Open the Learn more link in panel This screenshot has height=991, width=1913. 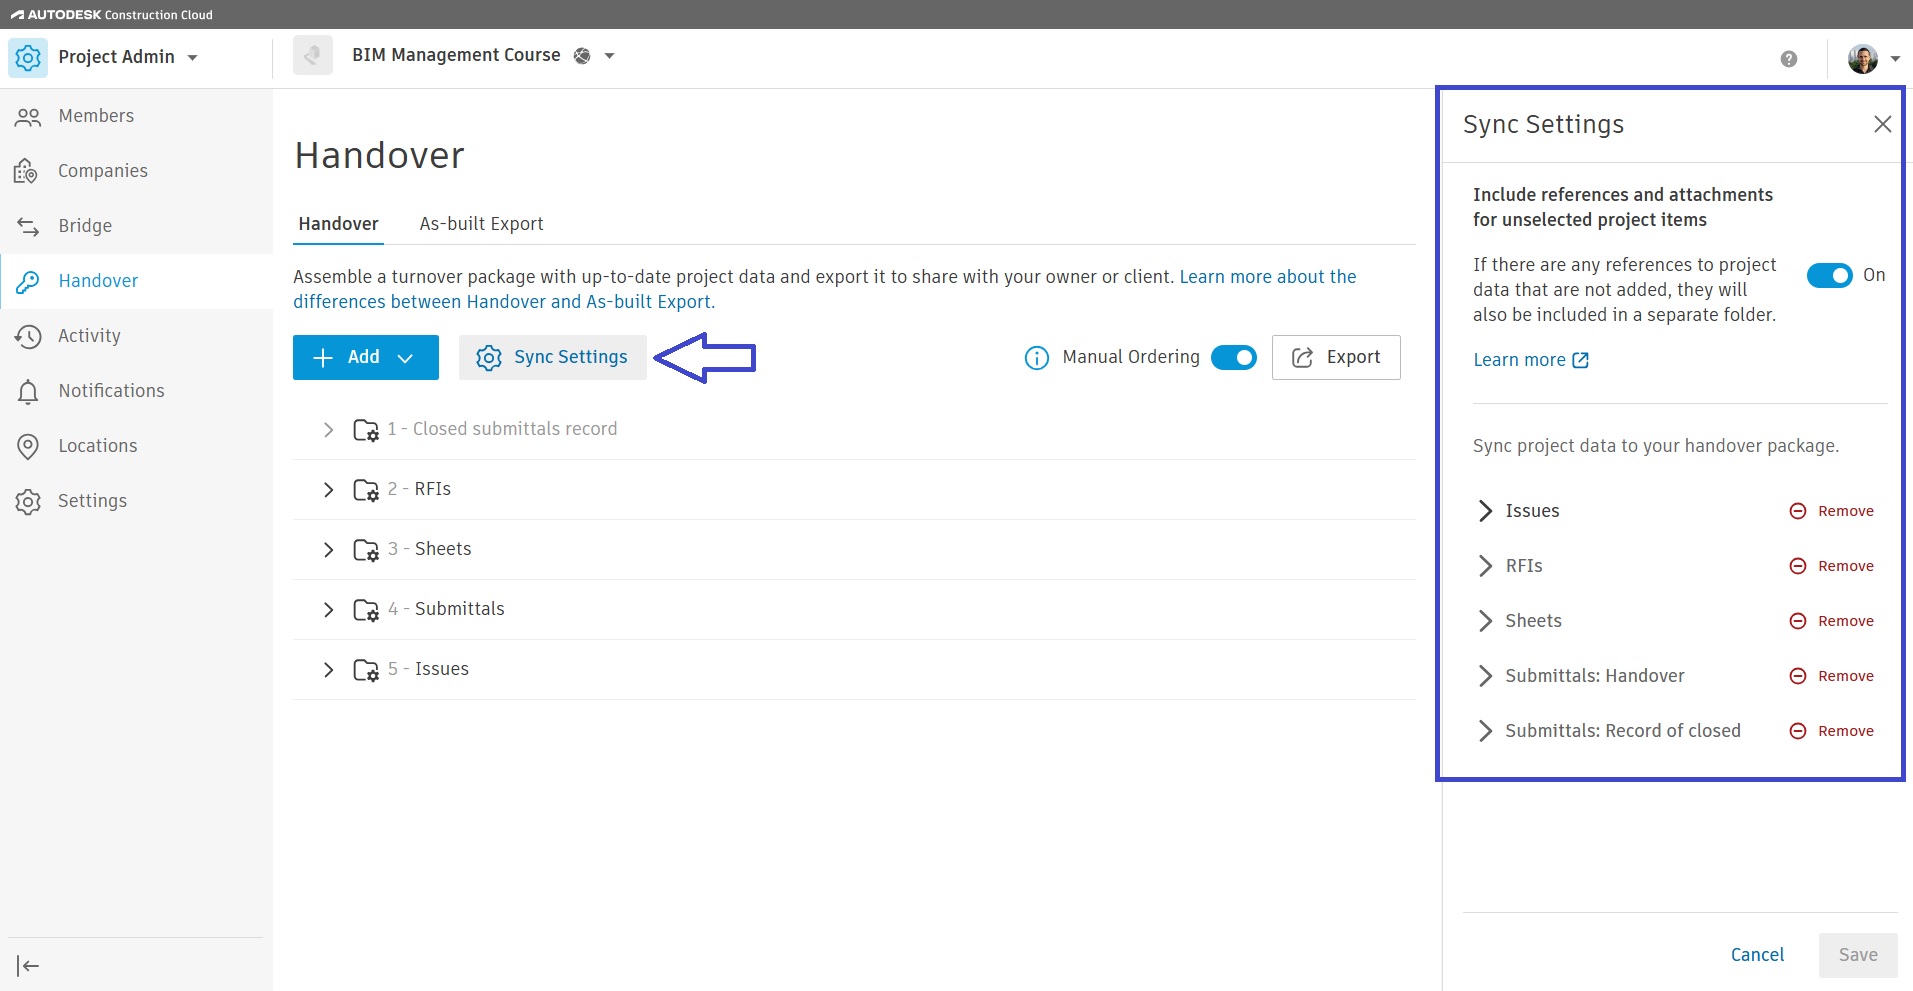[1530, 360]
